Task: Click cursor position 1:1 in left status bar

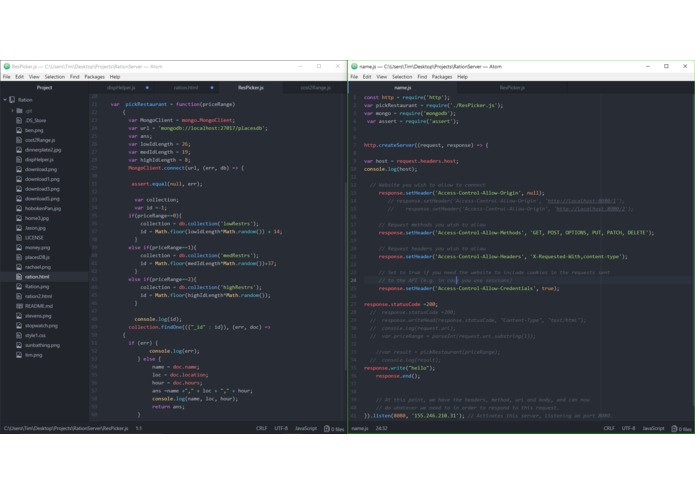Action: [139, 428]
